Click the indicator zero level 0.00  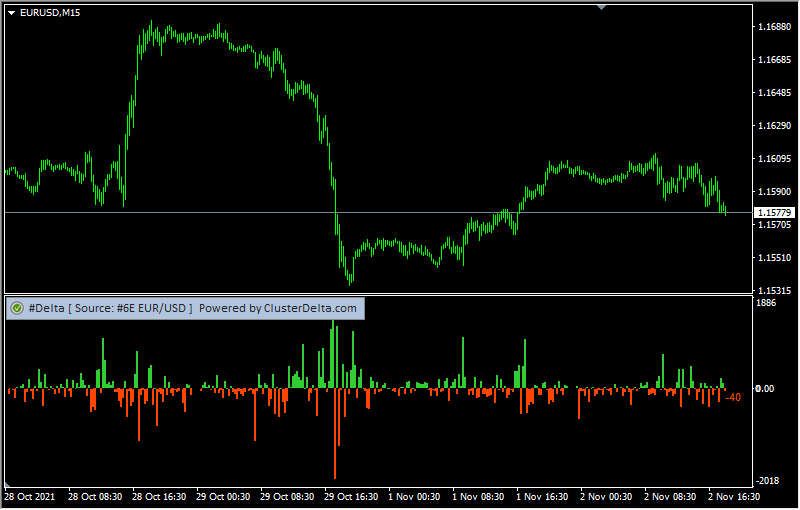point(764,389)
